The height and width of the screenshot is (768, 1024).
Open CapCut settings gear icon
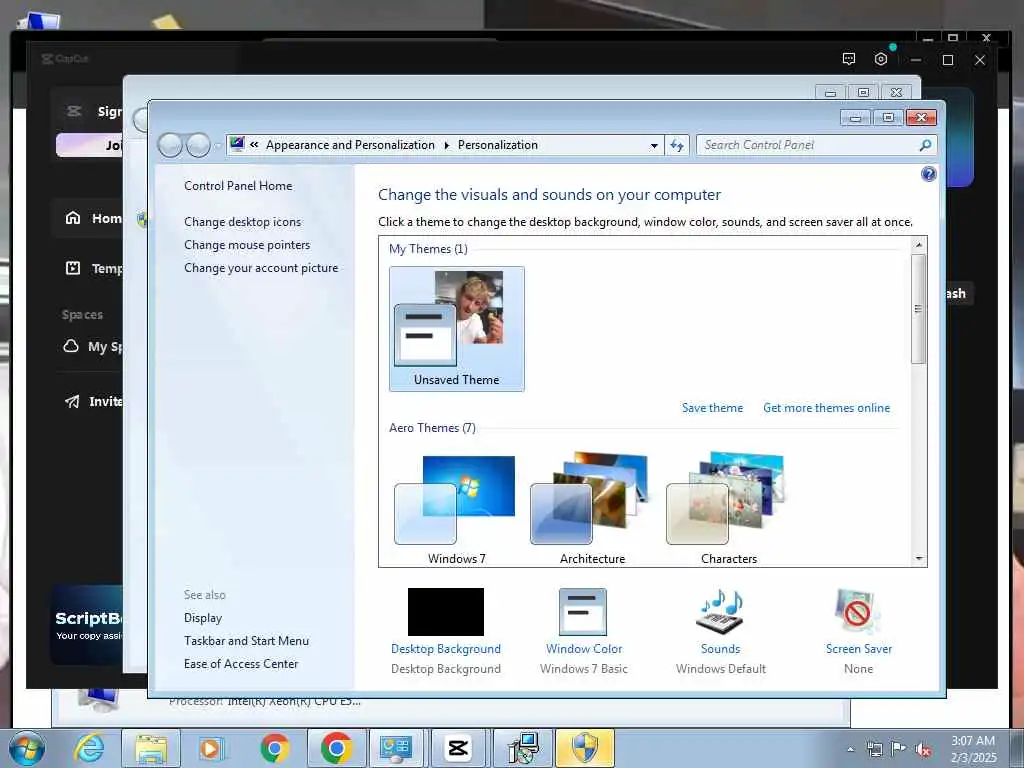click(880, 59)
